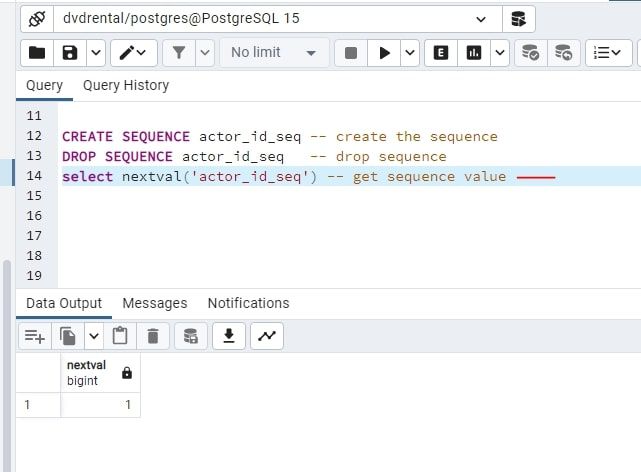641x472 pixels.
Task: Click the lock icon in nextval header
Action: point(127,373)
